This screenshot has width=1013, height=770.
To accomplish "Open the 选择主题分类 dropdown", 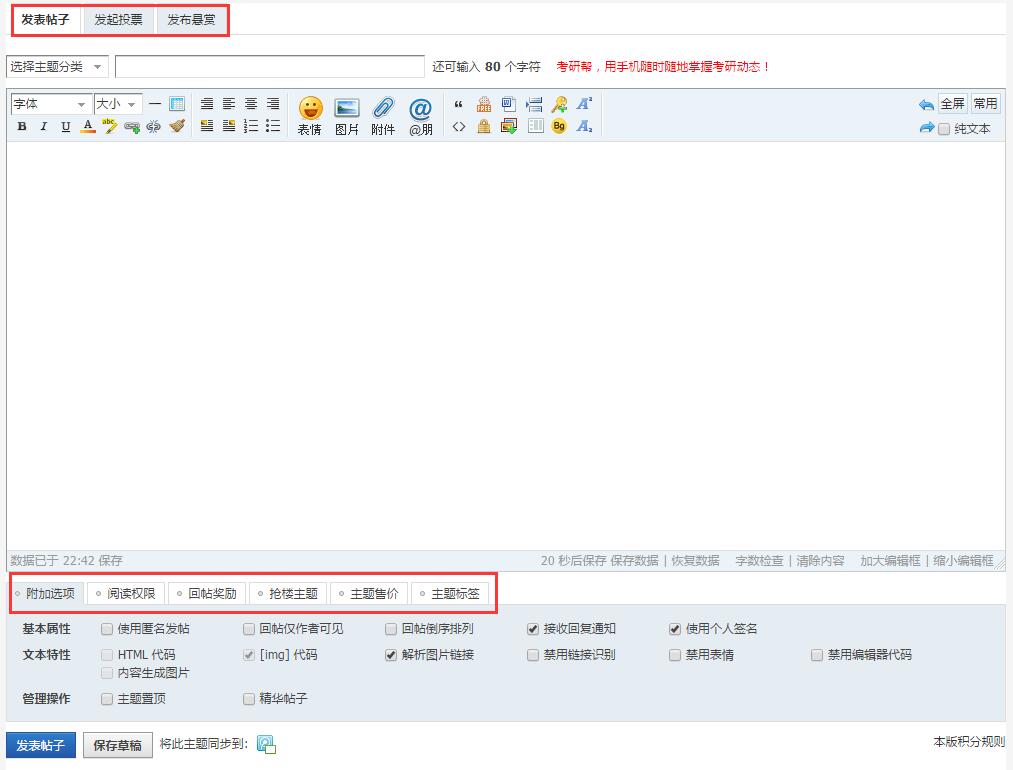I will [56, 67].
